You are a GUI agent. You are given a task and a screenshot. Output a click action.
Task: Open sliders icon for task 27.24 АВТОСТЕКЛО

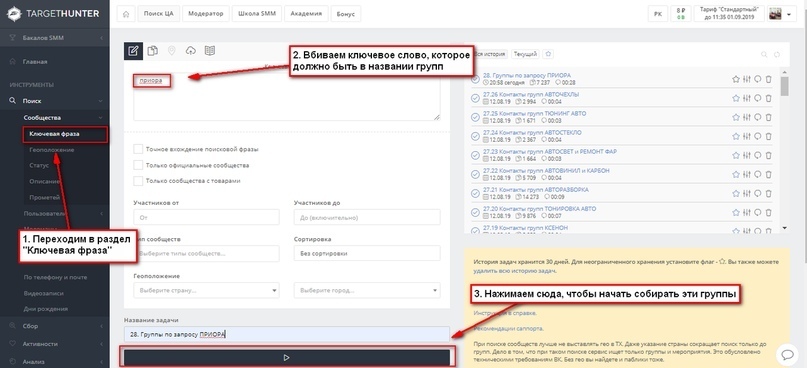pyautogui.click(x=747, y=136)
